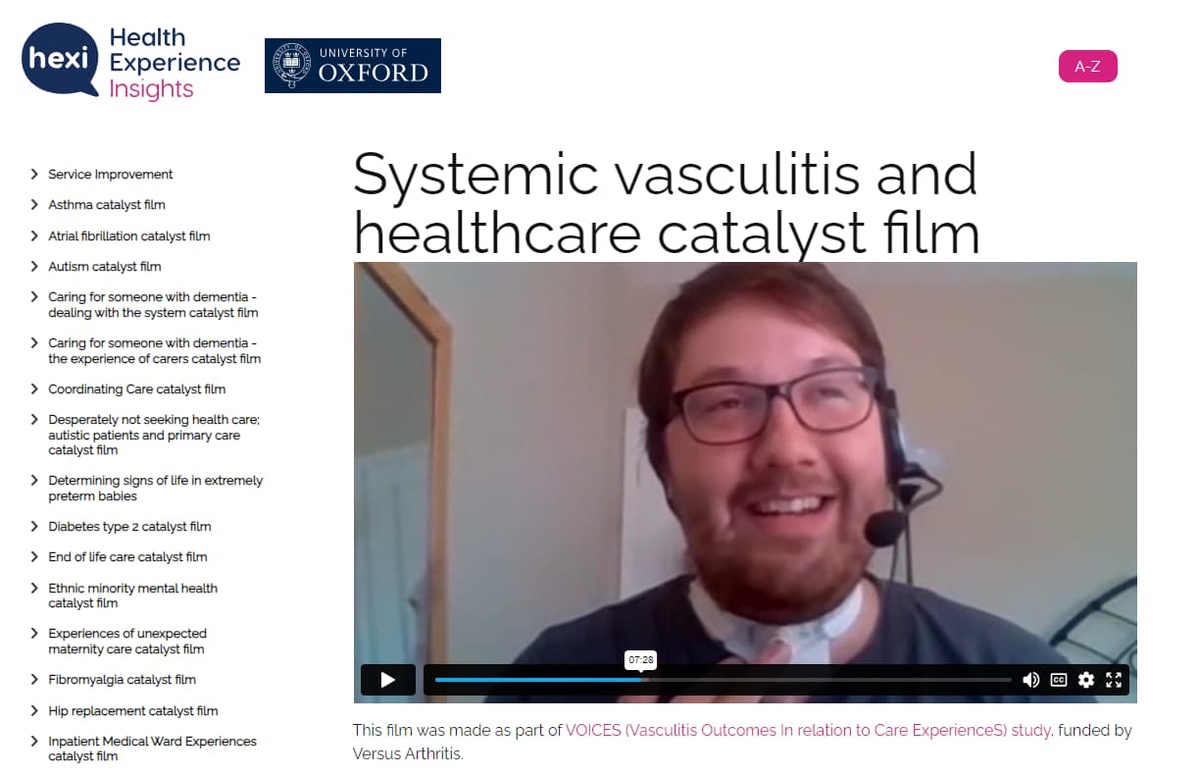
Task: Toggle closed captions on the video
Action: [1058, 680]
